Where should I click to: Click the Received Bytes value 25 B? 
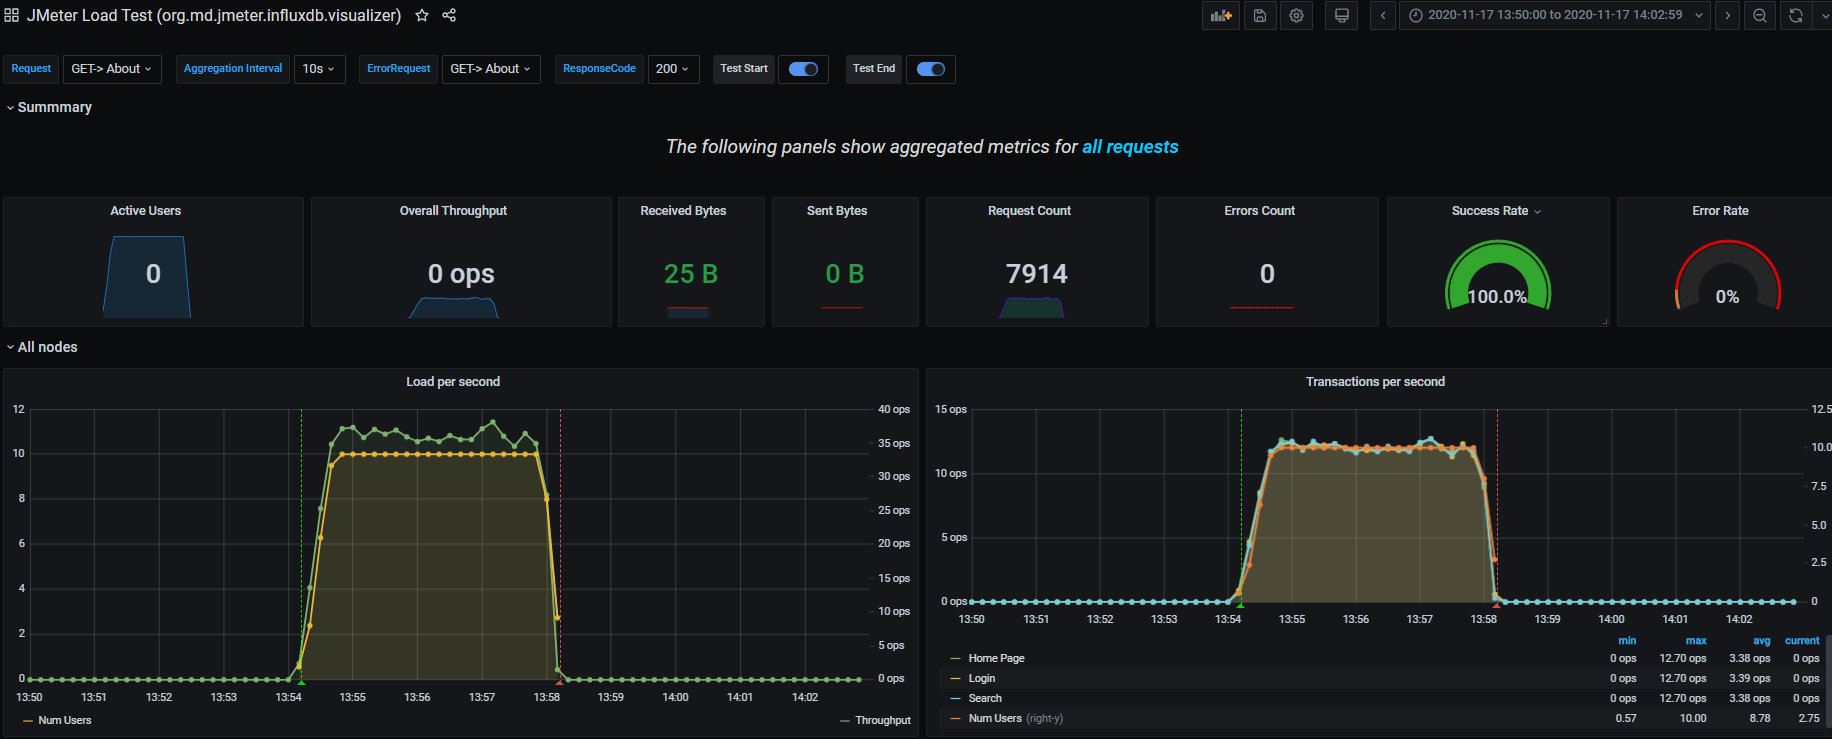691,274
